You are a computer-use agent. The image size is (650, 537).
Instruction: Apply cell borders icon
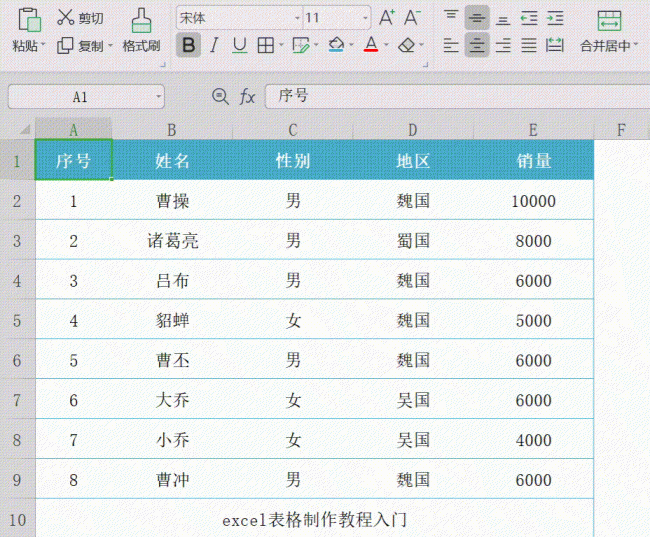265,45
